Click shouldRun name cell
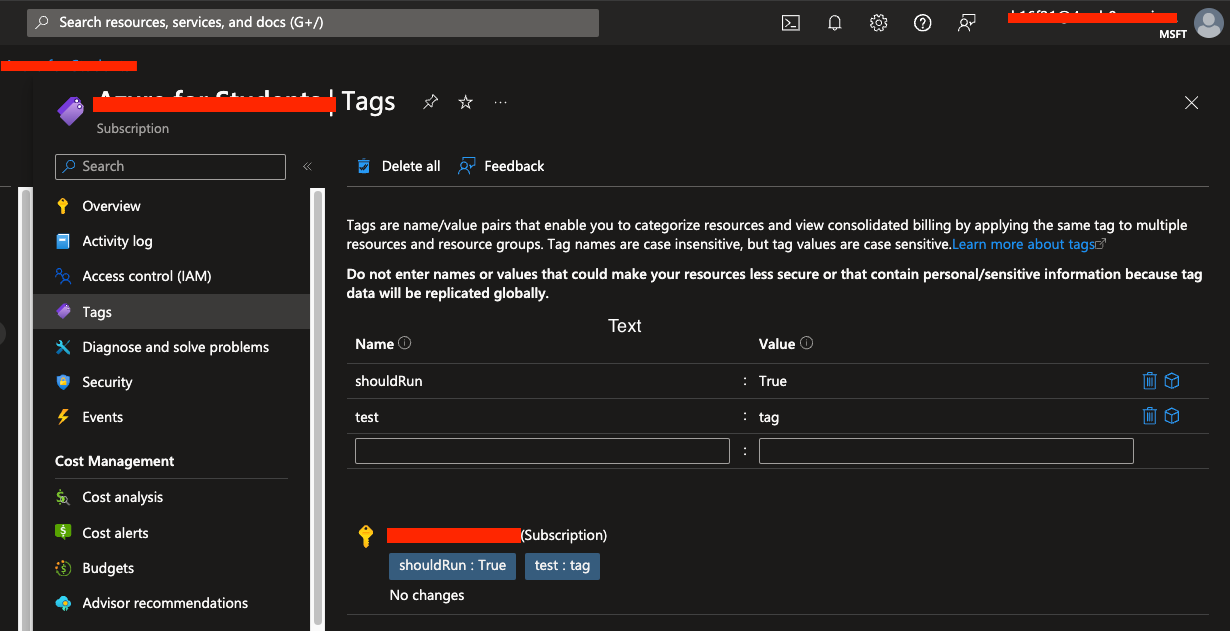This screenshot has height=631, width=1230. click(389, 381)
